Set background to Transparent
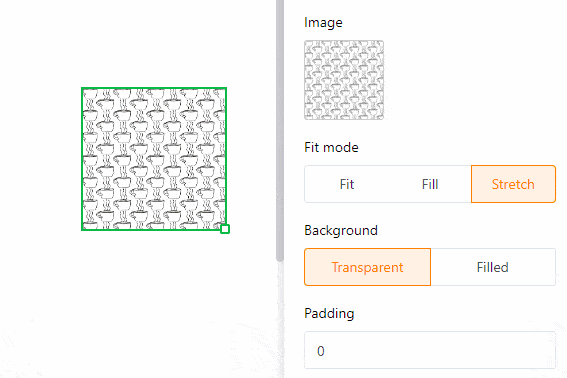567x378 pixels. click(x=367, y=267)
